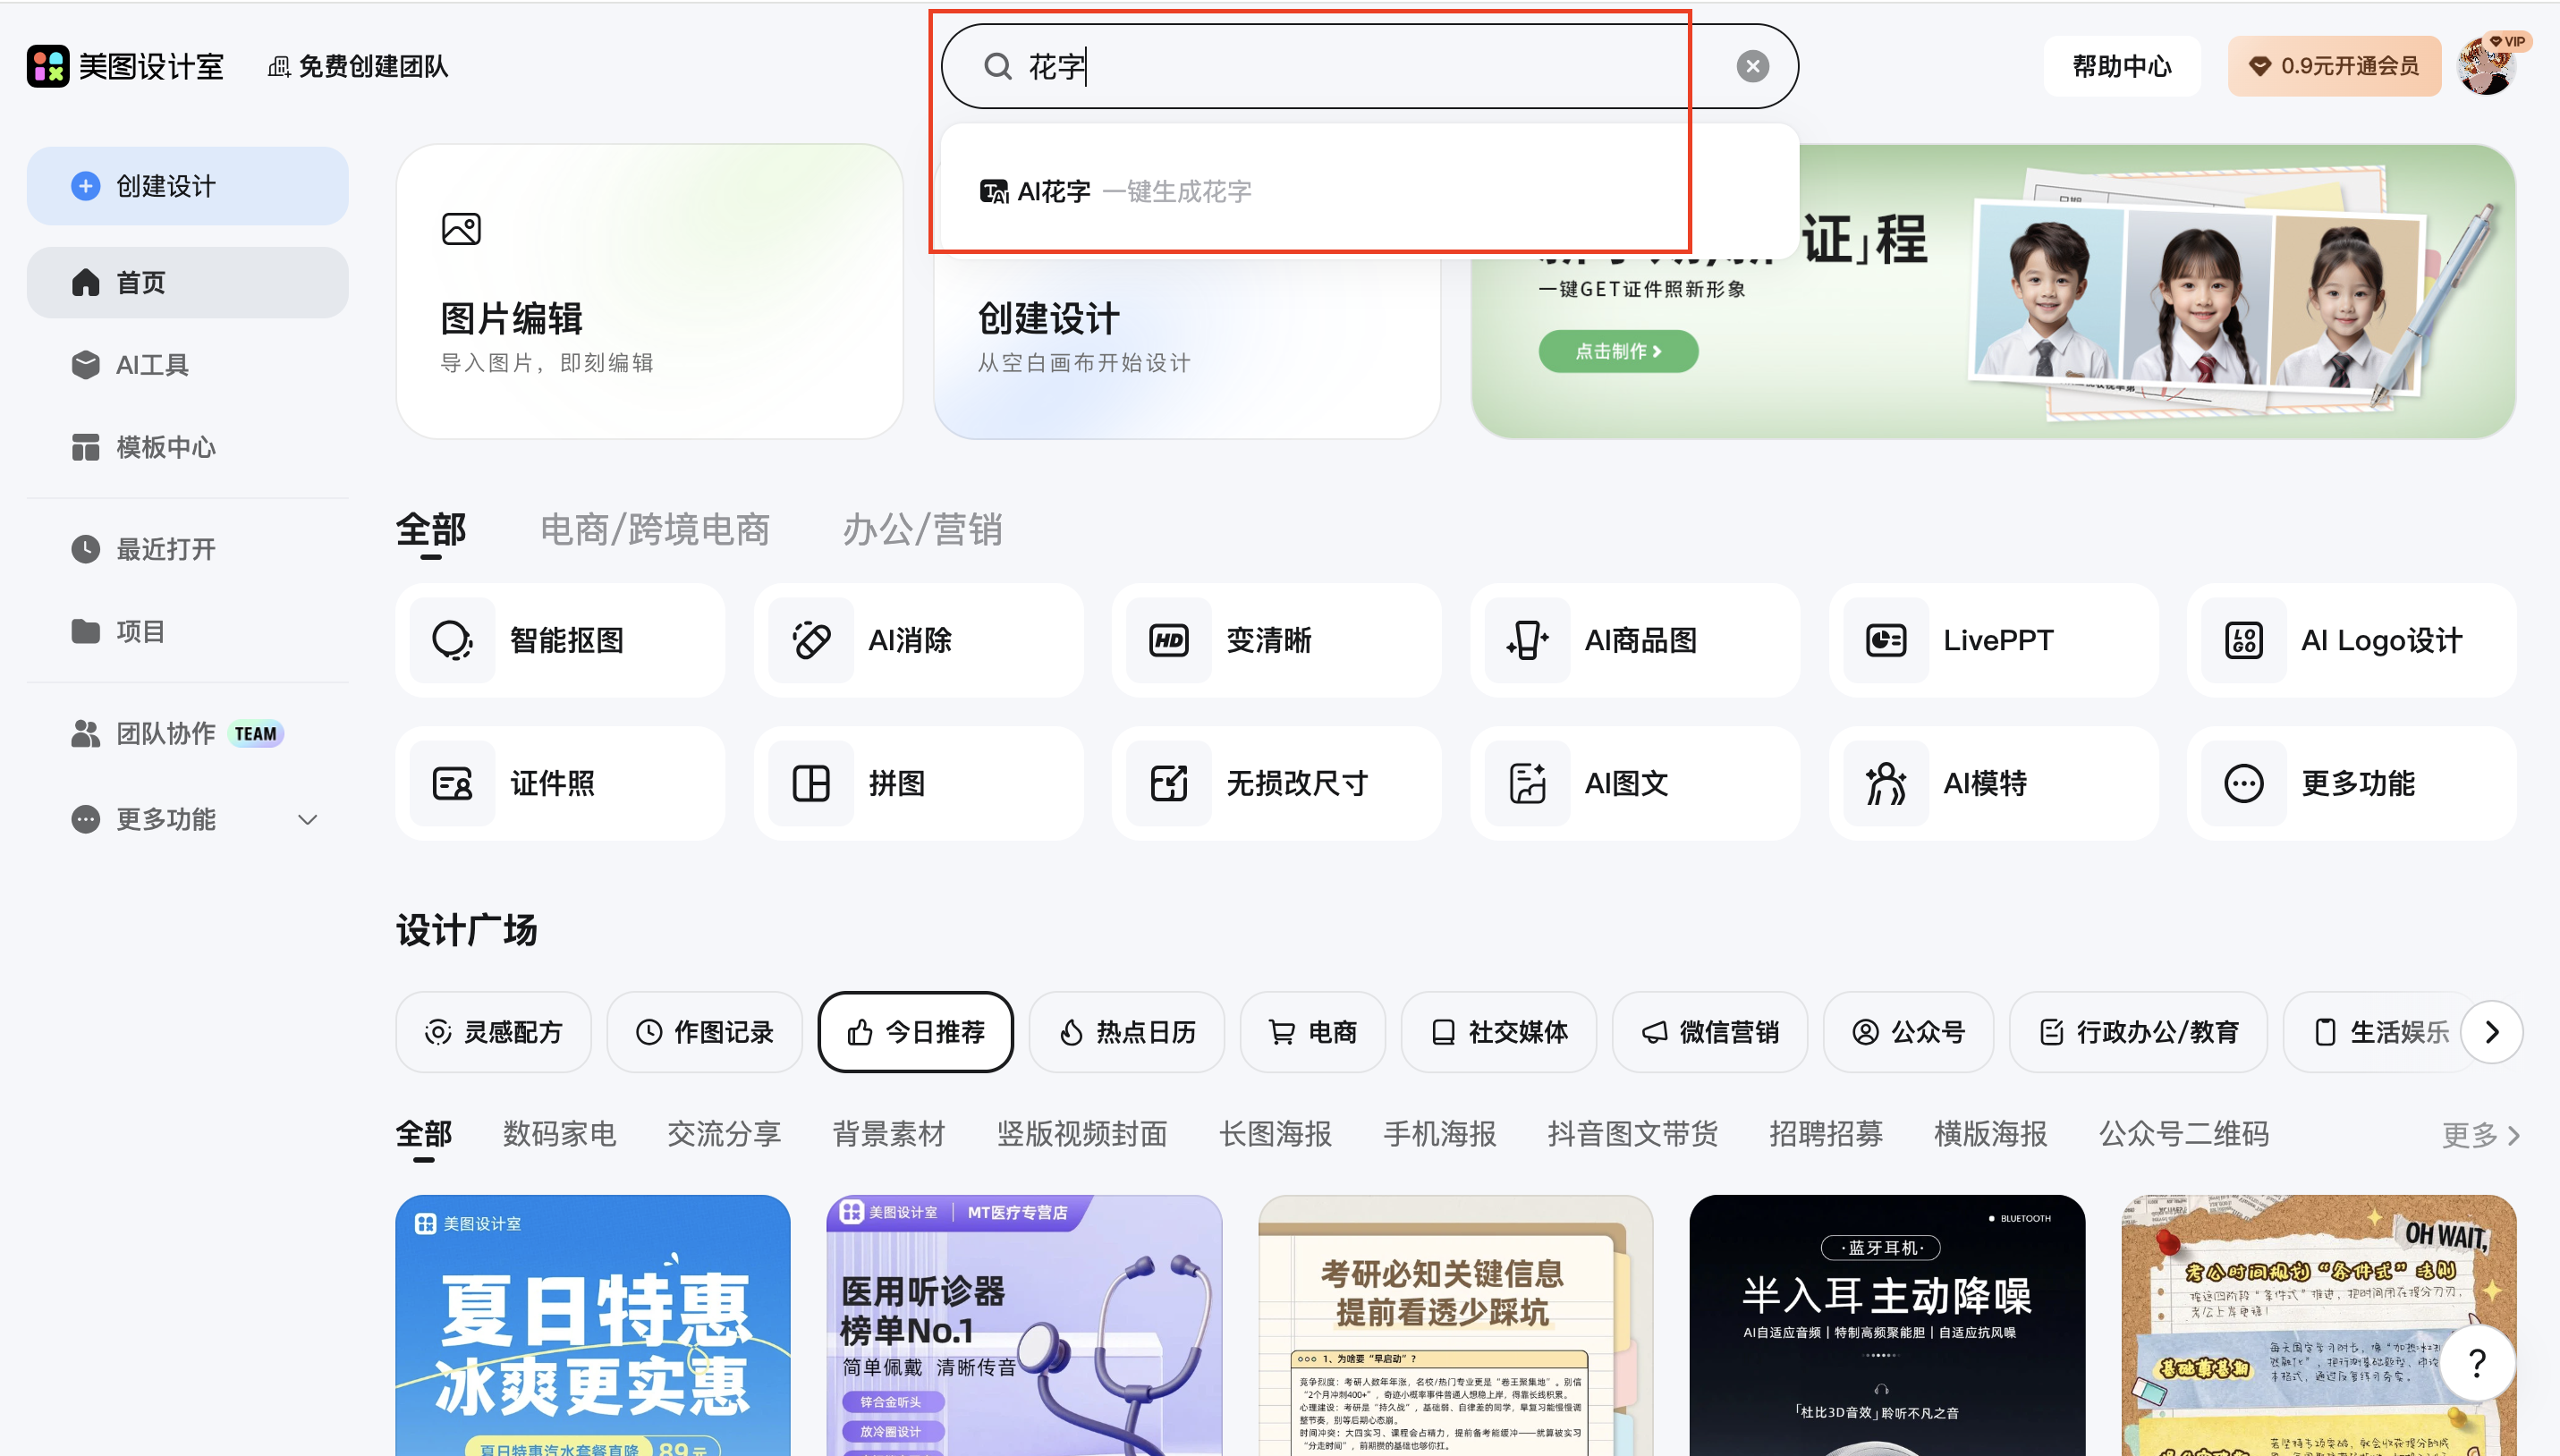Screen dimensions: 2560x1456
Task: Switch to 背景素材 category tab
Action: tap(889, 1134)
